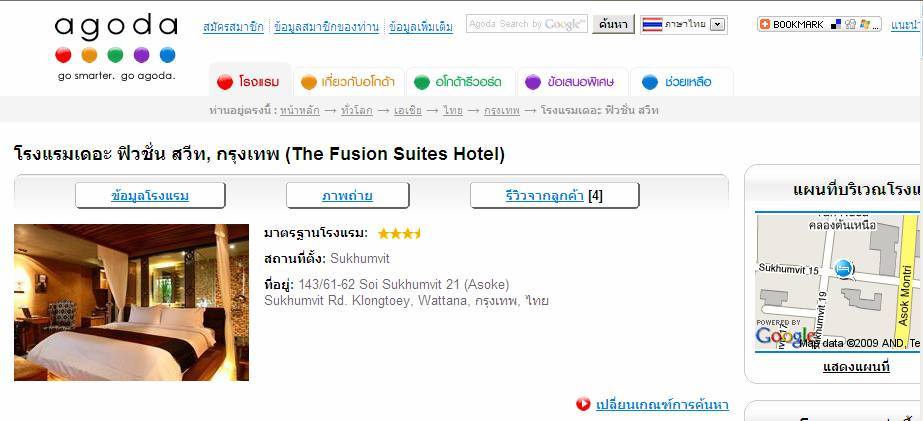View the ภาพถ่าย photos button
923x421 pixels.
click(x=347, y=195)
